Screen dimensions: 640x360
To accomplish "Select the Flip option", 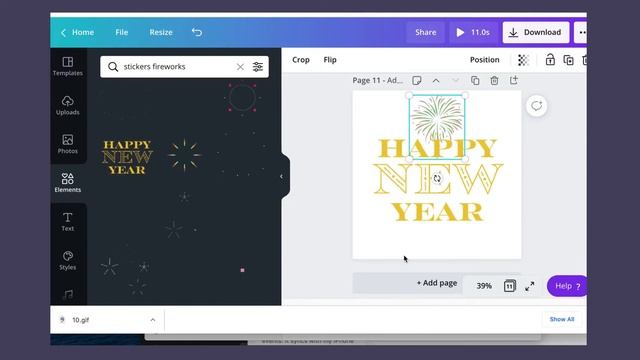I will 330,60.
